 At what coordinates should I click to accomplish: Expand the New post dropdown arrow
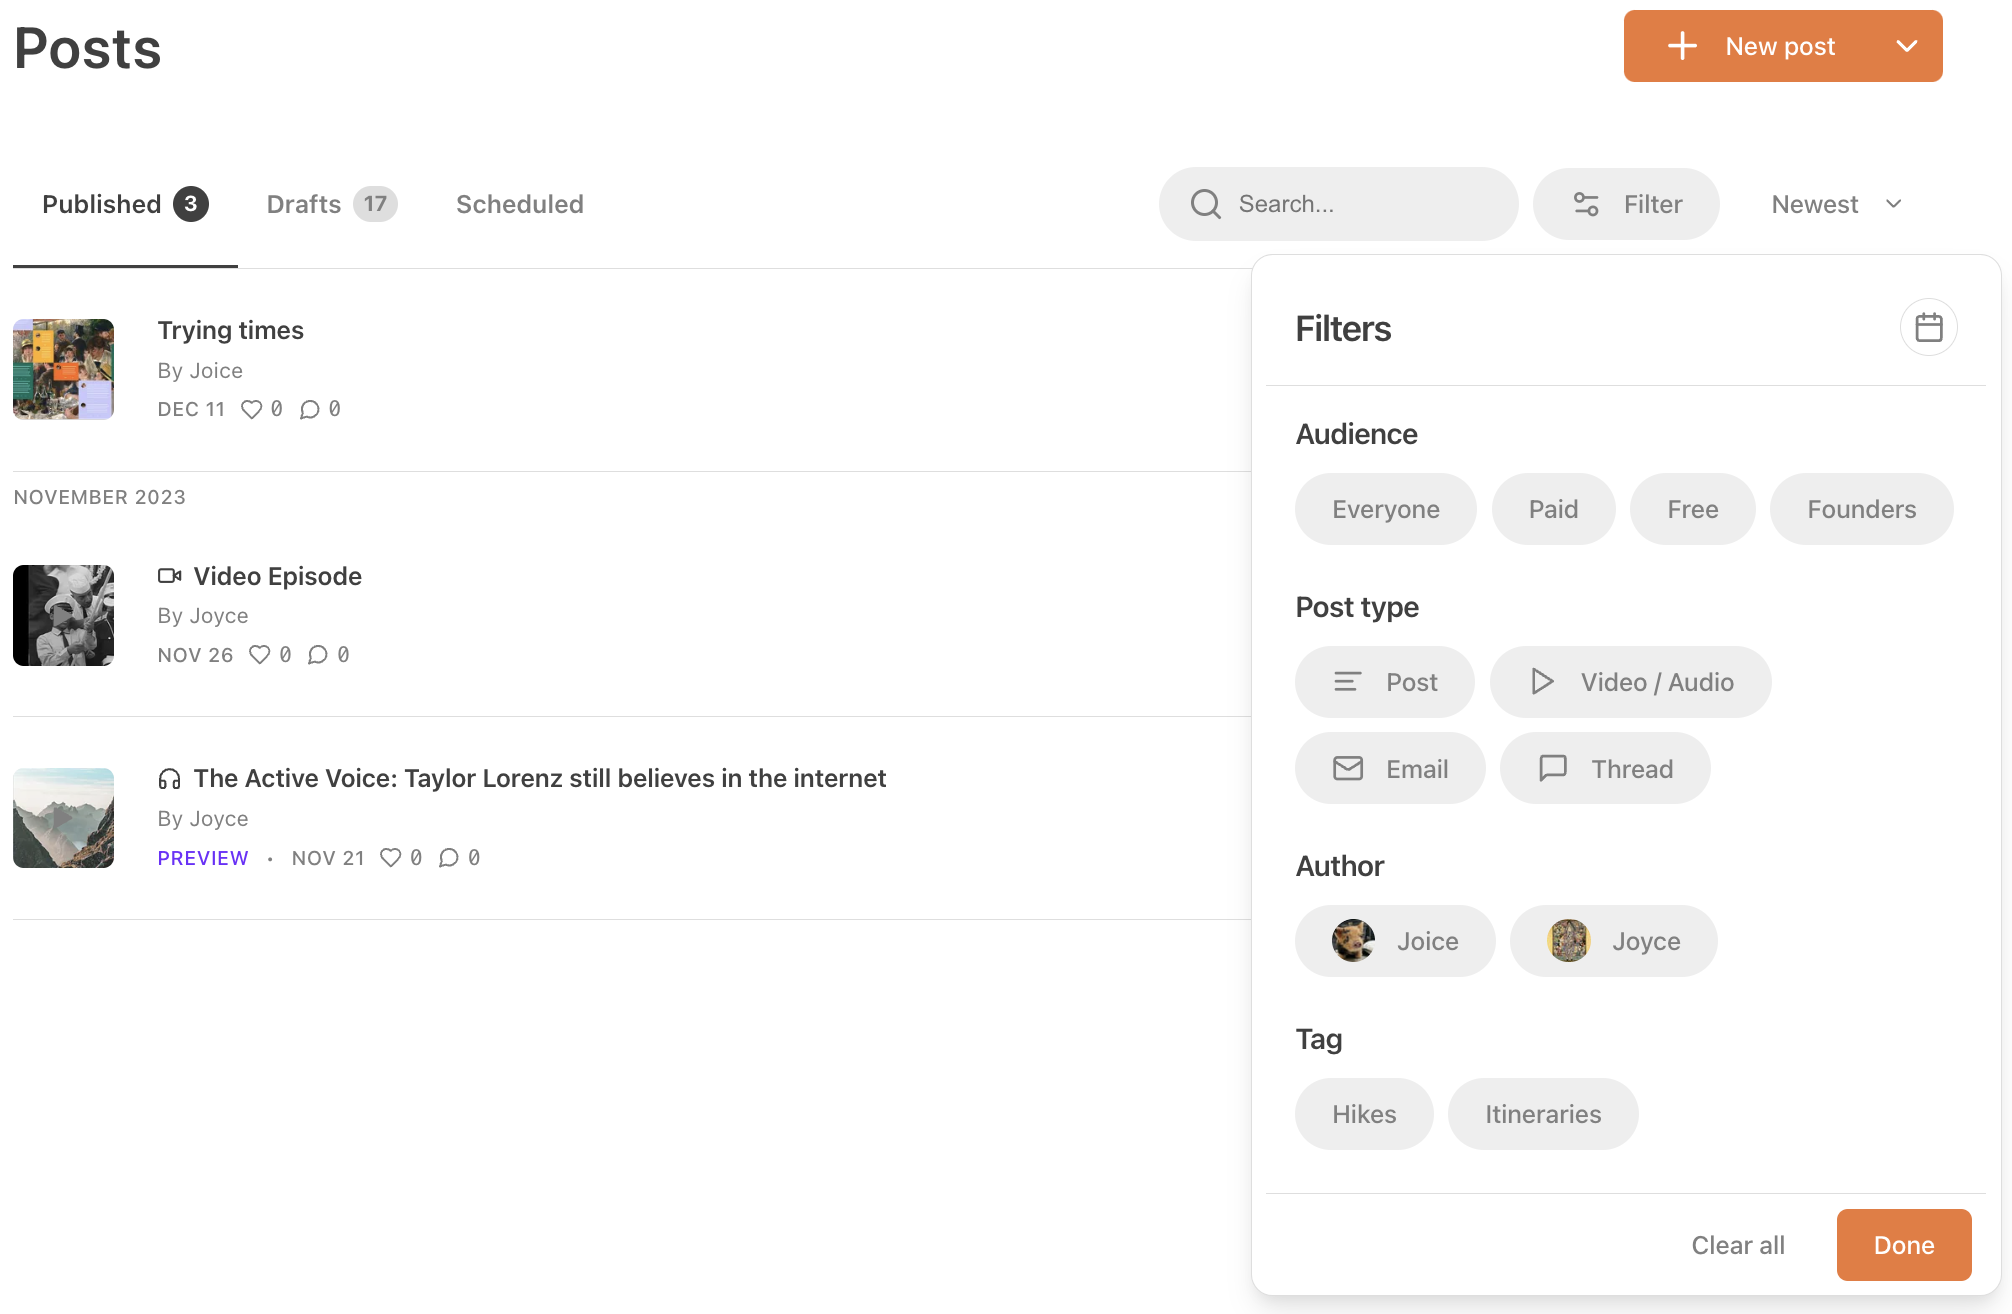(x=1908, y=45)
